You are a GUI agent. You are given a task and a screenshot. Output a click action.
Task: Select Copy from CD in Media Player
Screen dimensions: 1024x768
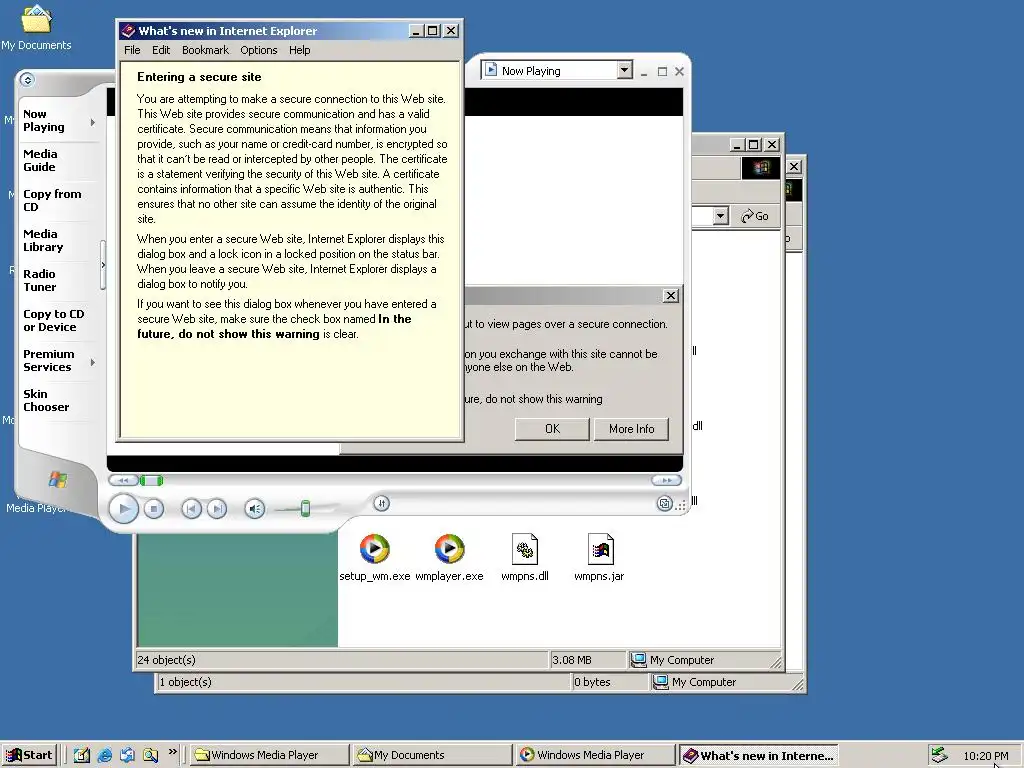[52, 200]
